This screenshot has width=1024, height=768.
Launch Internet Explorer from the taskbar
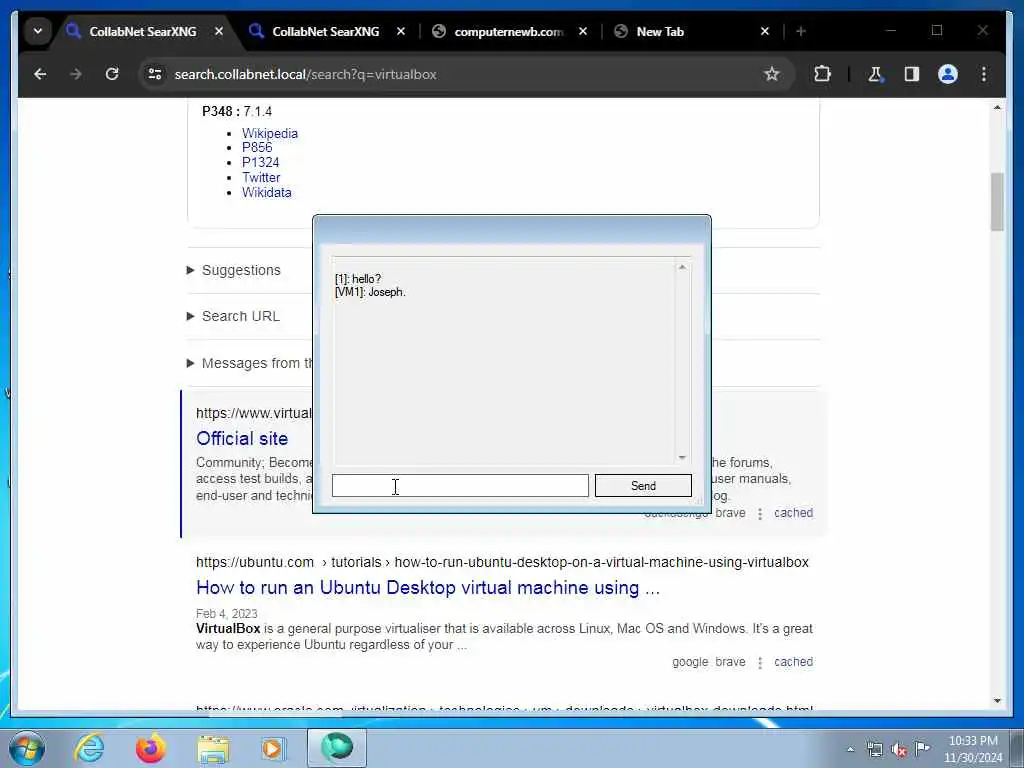click(88, 748)
